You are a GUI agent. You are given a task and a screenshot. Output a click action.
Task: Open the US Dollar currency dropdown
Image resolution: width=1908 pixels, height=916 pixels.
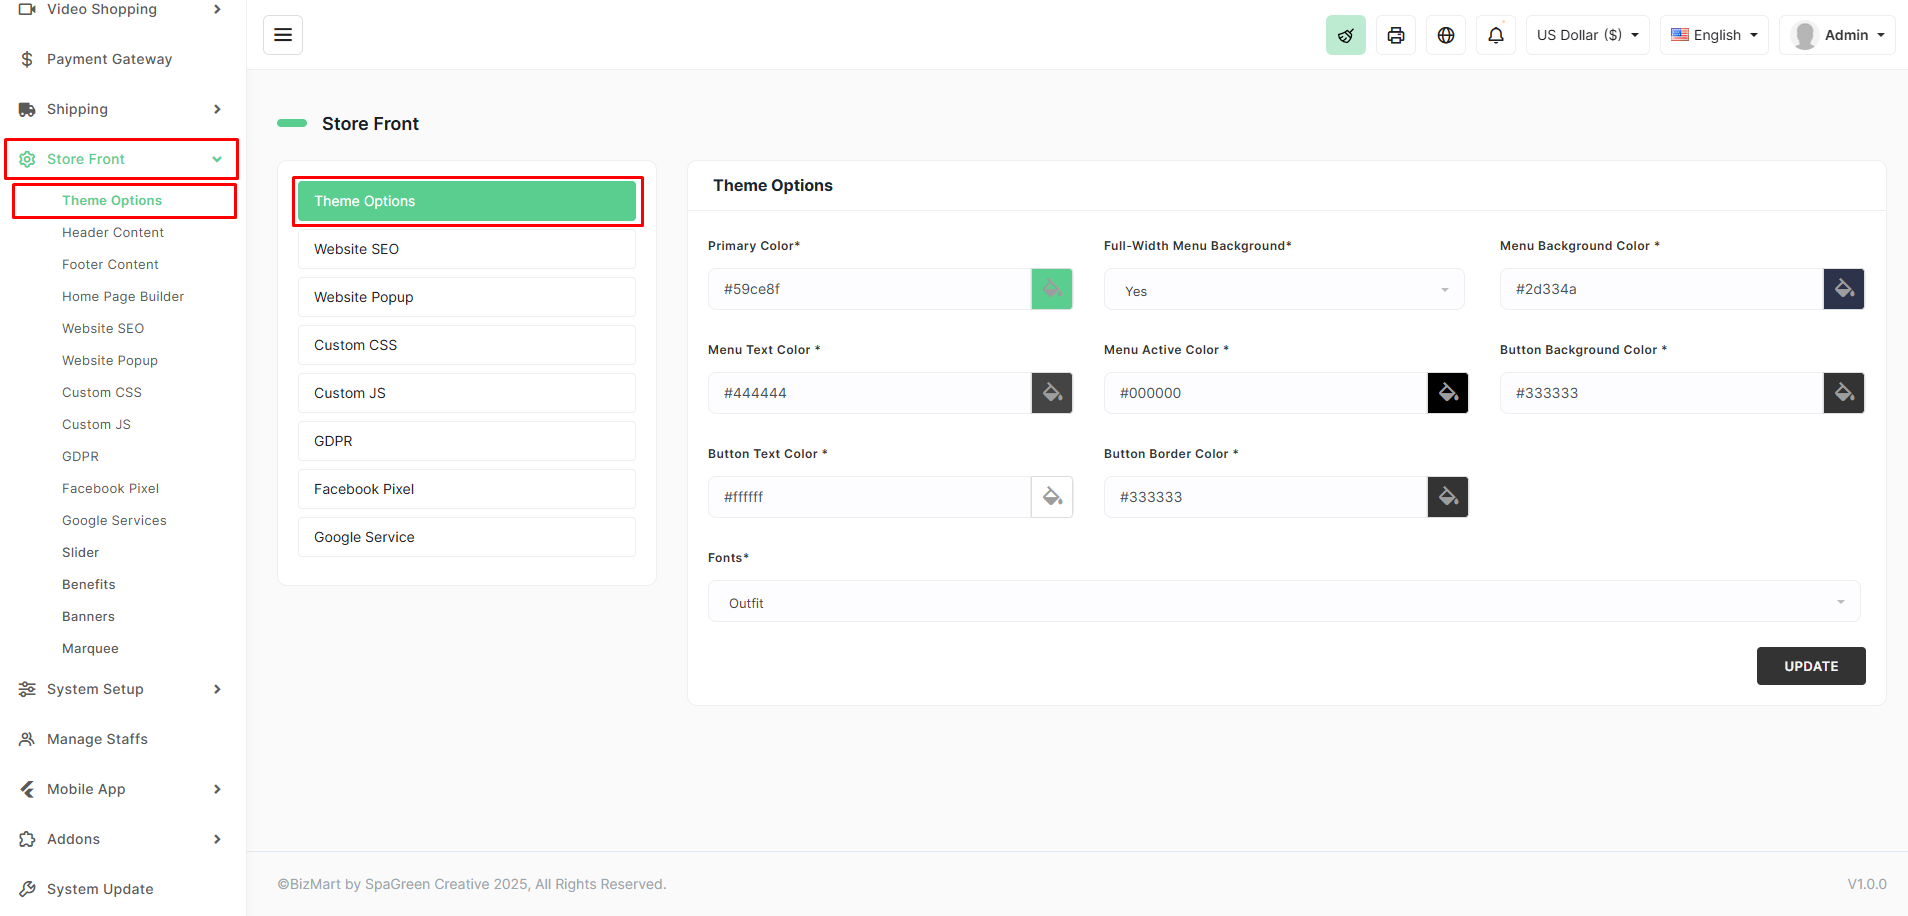pos(1587,35)
